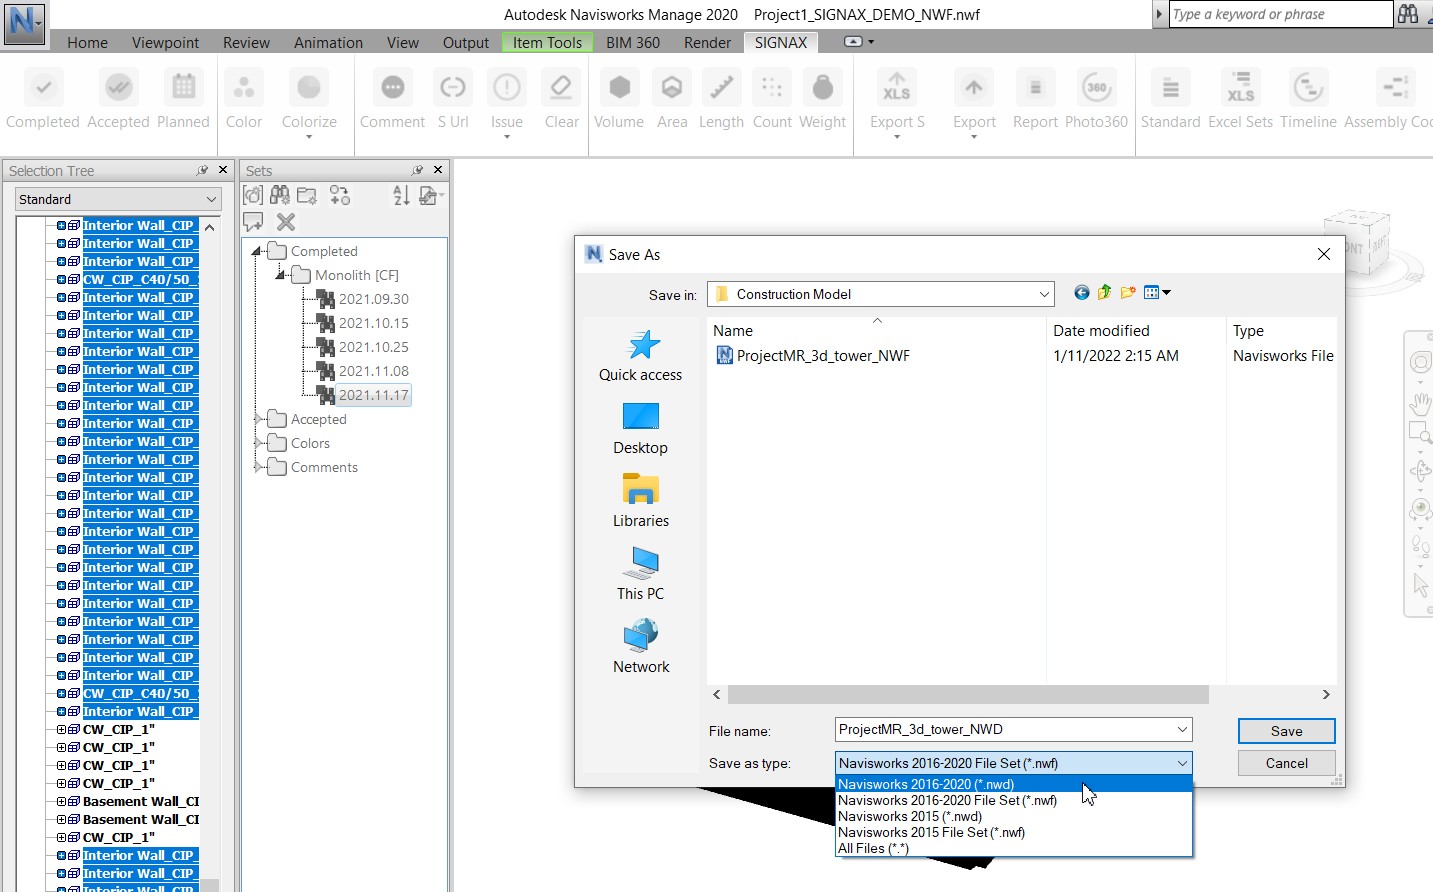The image size is (1433, 892).
Task: Click the Desktop shortcut
Action: pos(641,429)
